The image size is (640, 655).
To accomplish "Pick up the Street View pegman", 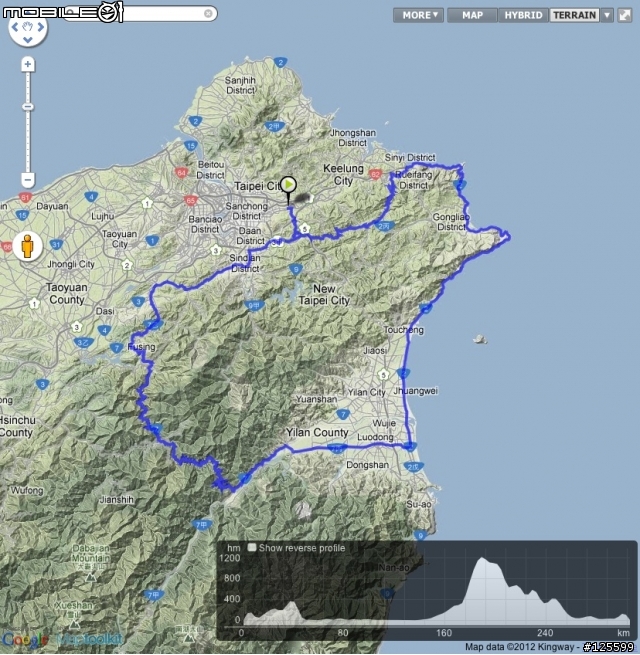I will pos(27,246).
